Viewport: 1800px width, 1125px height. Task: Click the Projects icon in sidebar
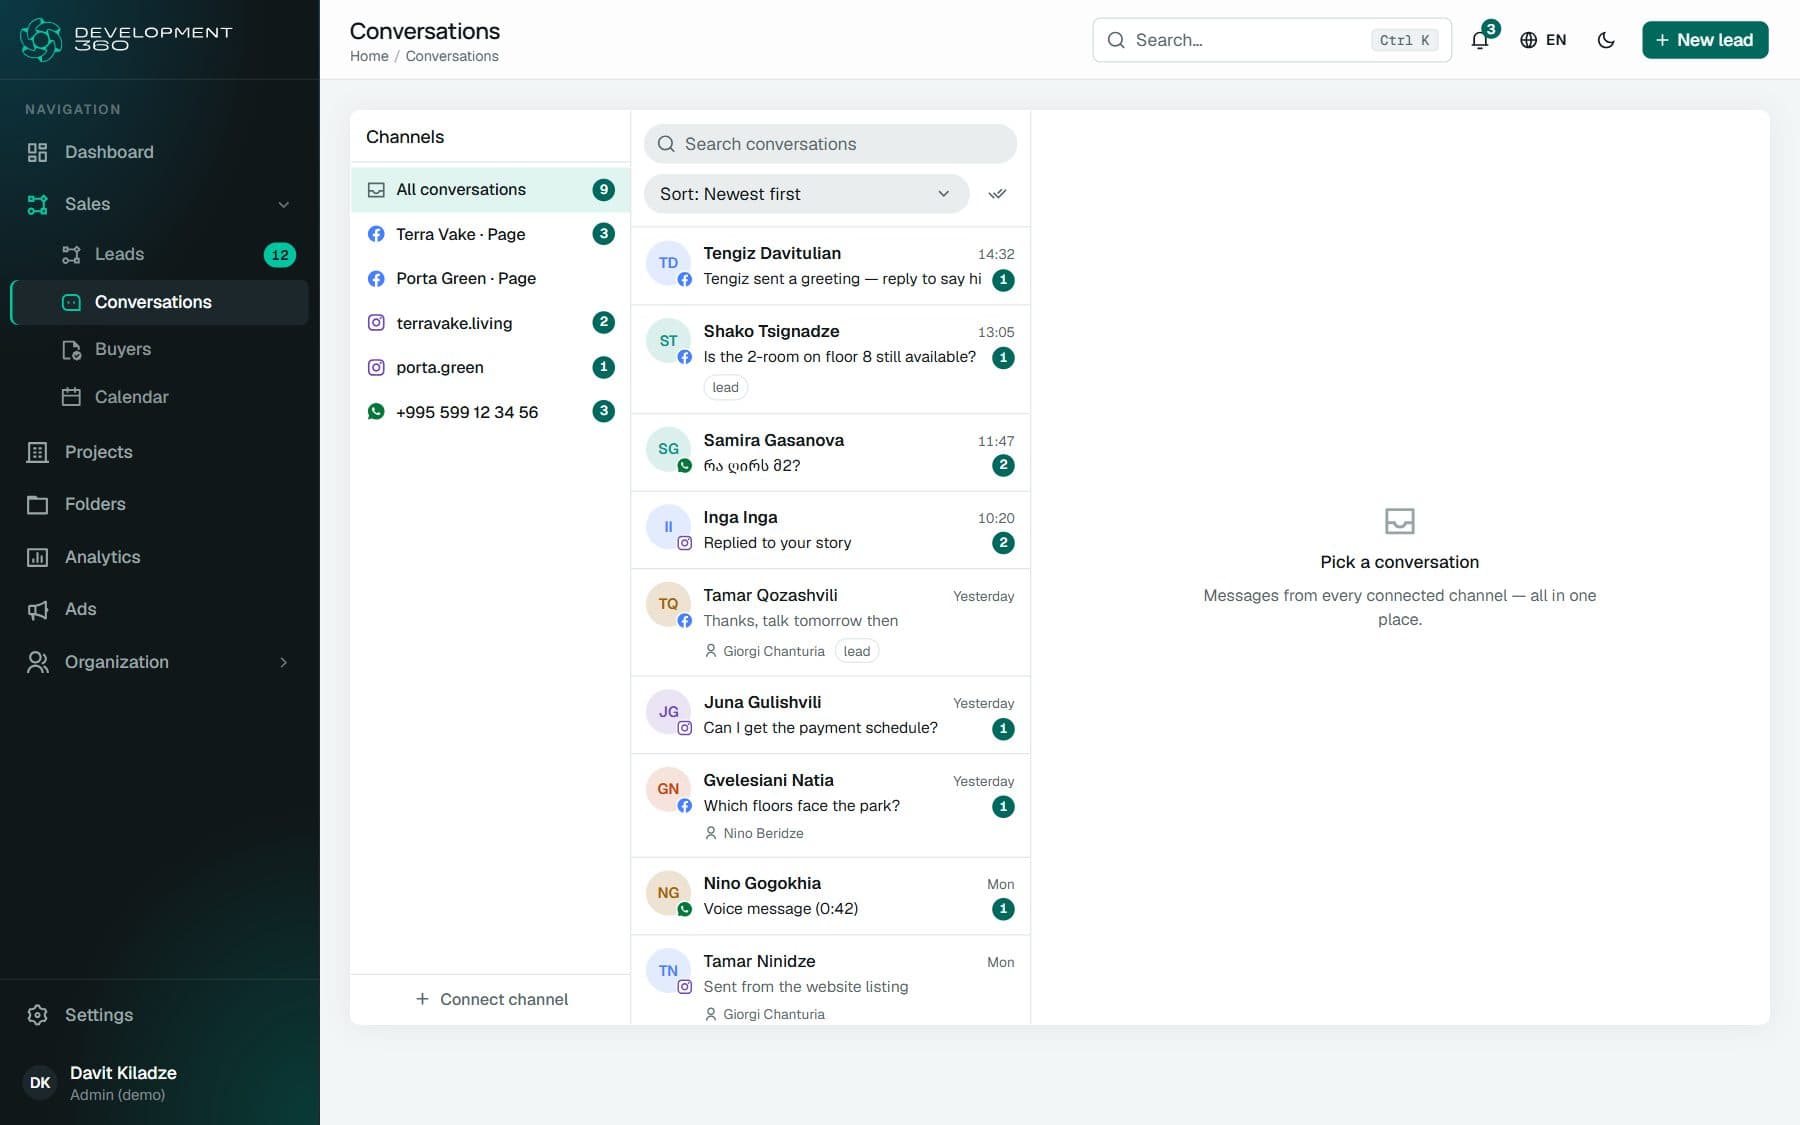(x=37, y=452)
